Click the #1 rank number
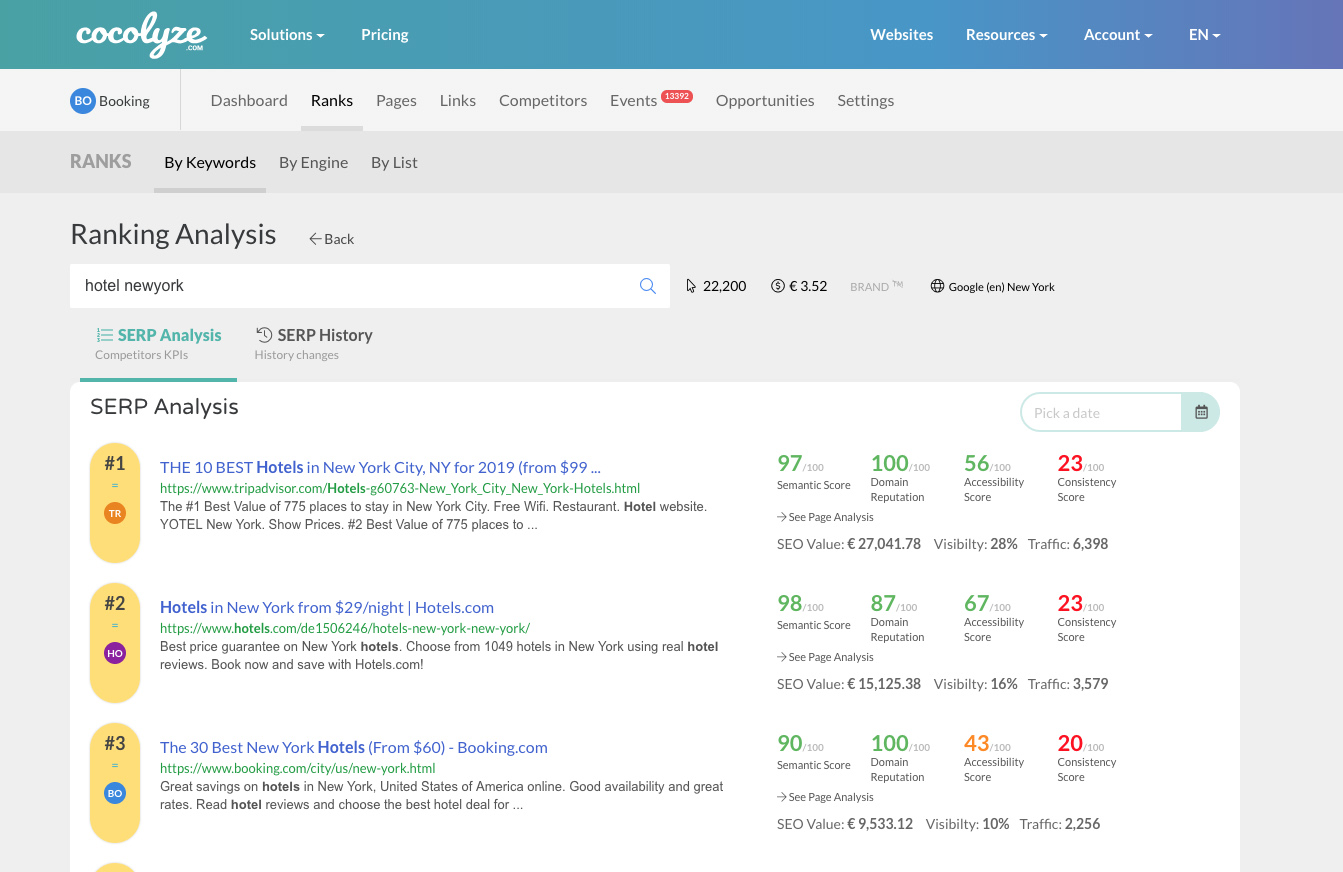Viewport: 1343px width, 872px height. click(x=115, y=463)
